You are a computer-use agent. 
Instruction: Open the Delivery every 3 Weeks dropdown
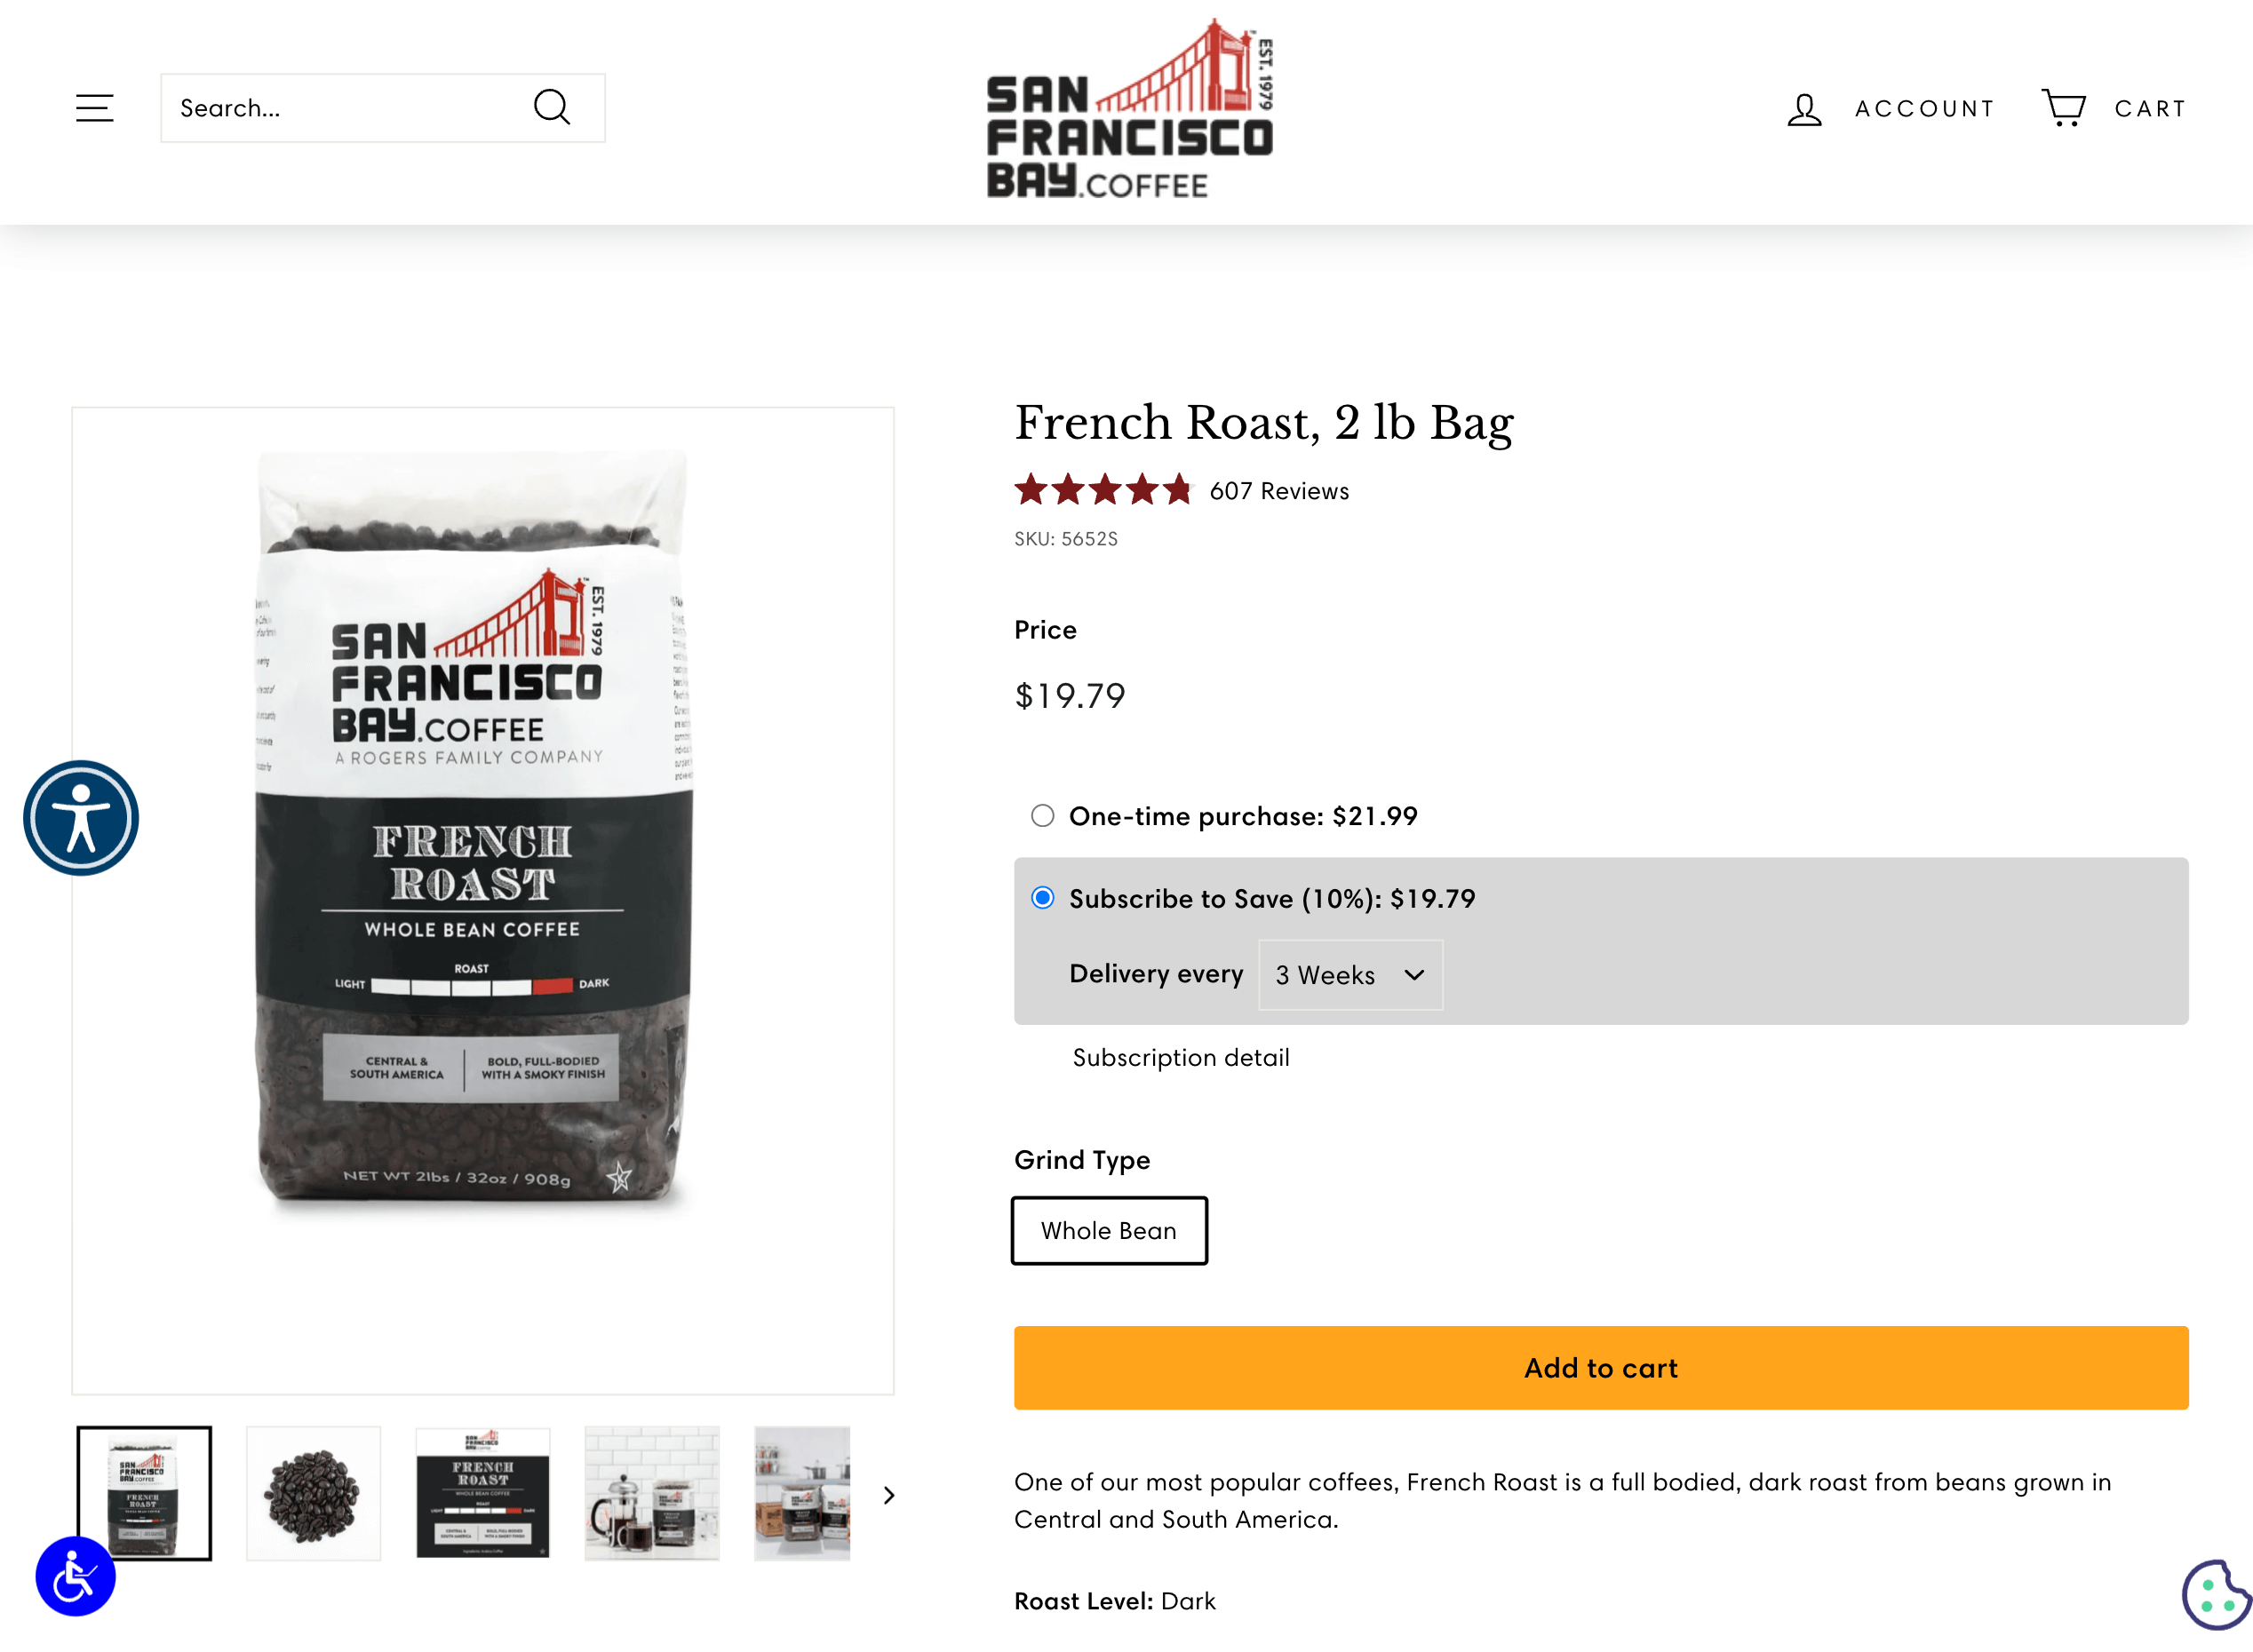(x=1350, y=975)
